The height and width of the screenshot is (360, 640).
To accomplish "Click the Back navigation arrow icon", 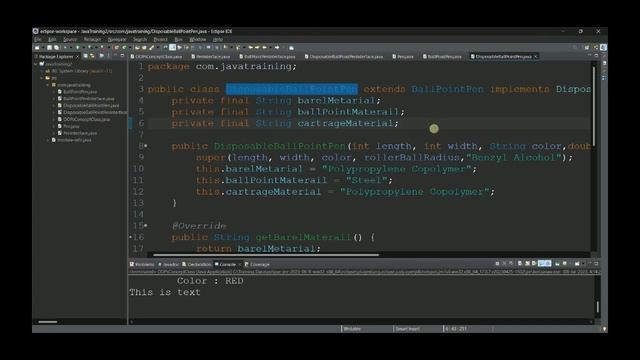I will (264, 48).
